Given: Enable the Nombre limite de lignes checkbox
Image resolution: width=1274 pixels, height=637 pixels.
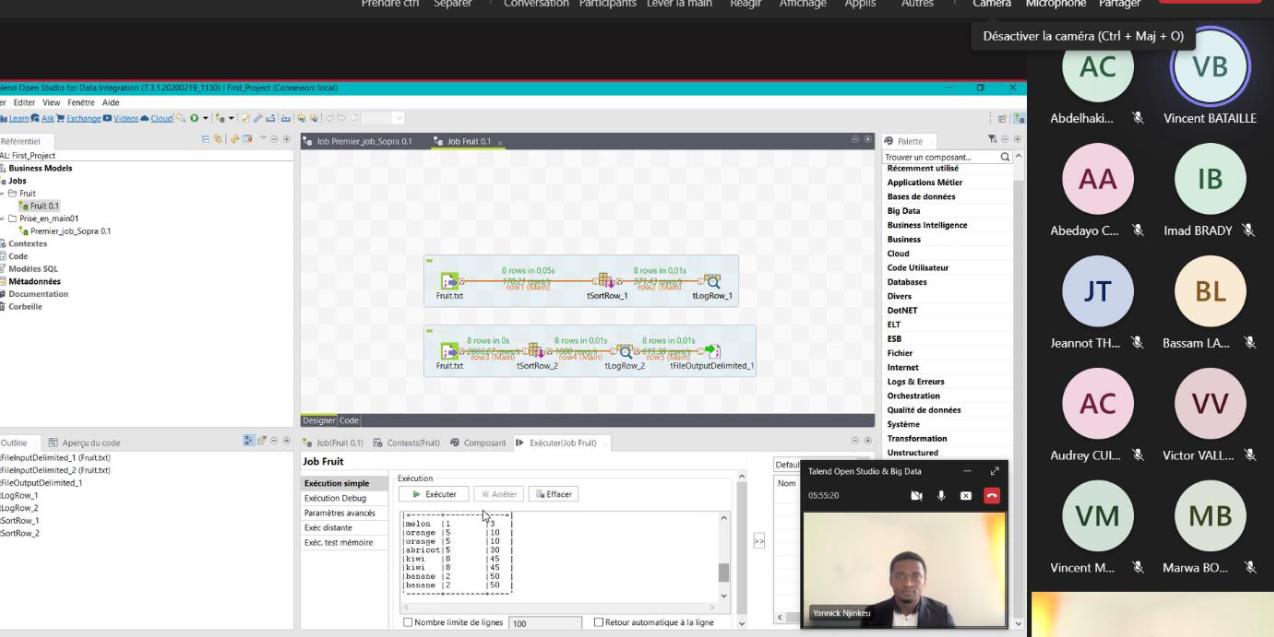Looking at the screenshot, I should point(408,622).
